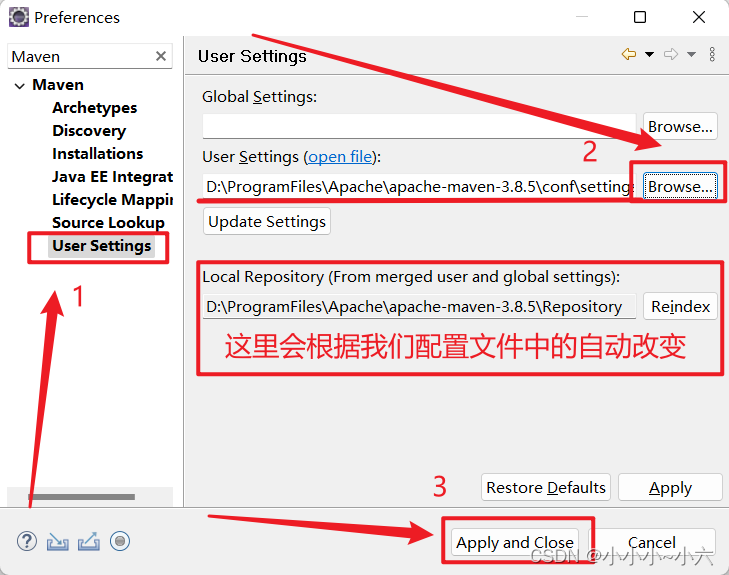Click the tree horizontal scrollbar
Image resolution: width=729 pixels, height=575 pixels.
click(82, 497)
